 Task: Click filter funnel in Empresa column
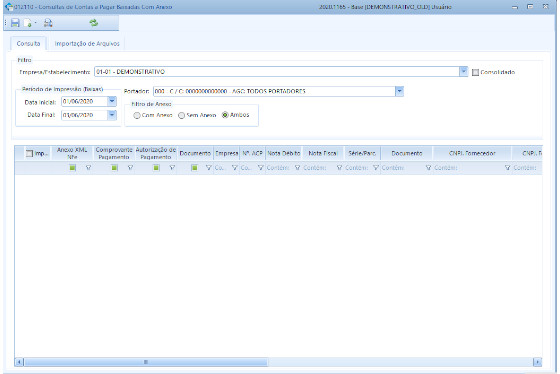click(x=235, y=168)
